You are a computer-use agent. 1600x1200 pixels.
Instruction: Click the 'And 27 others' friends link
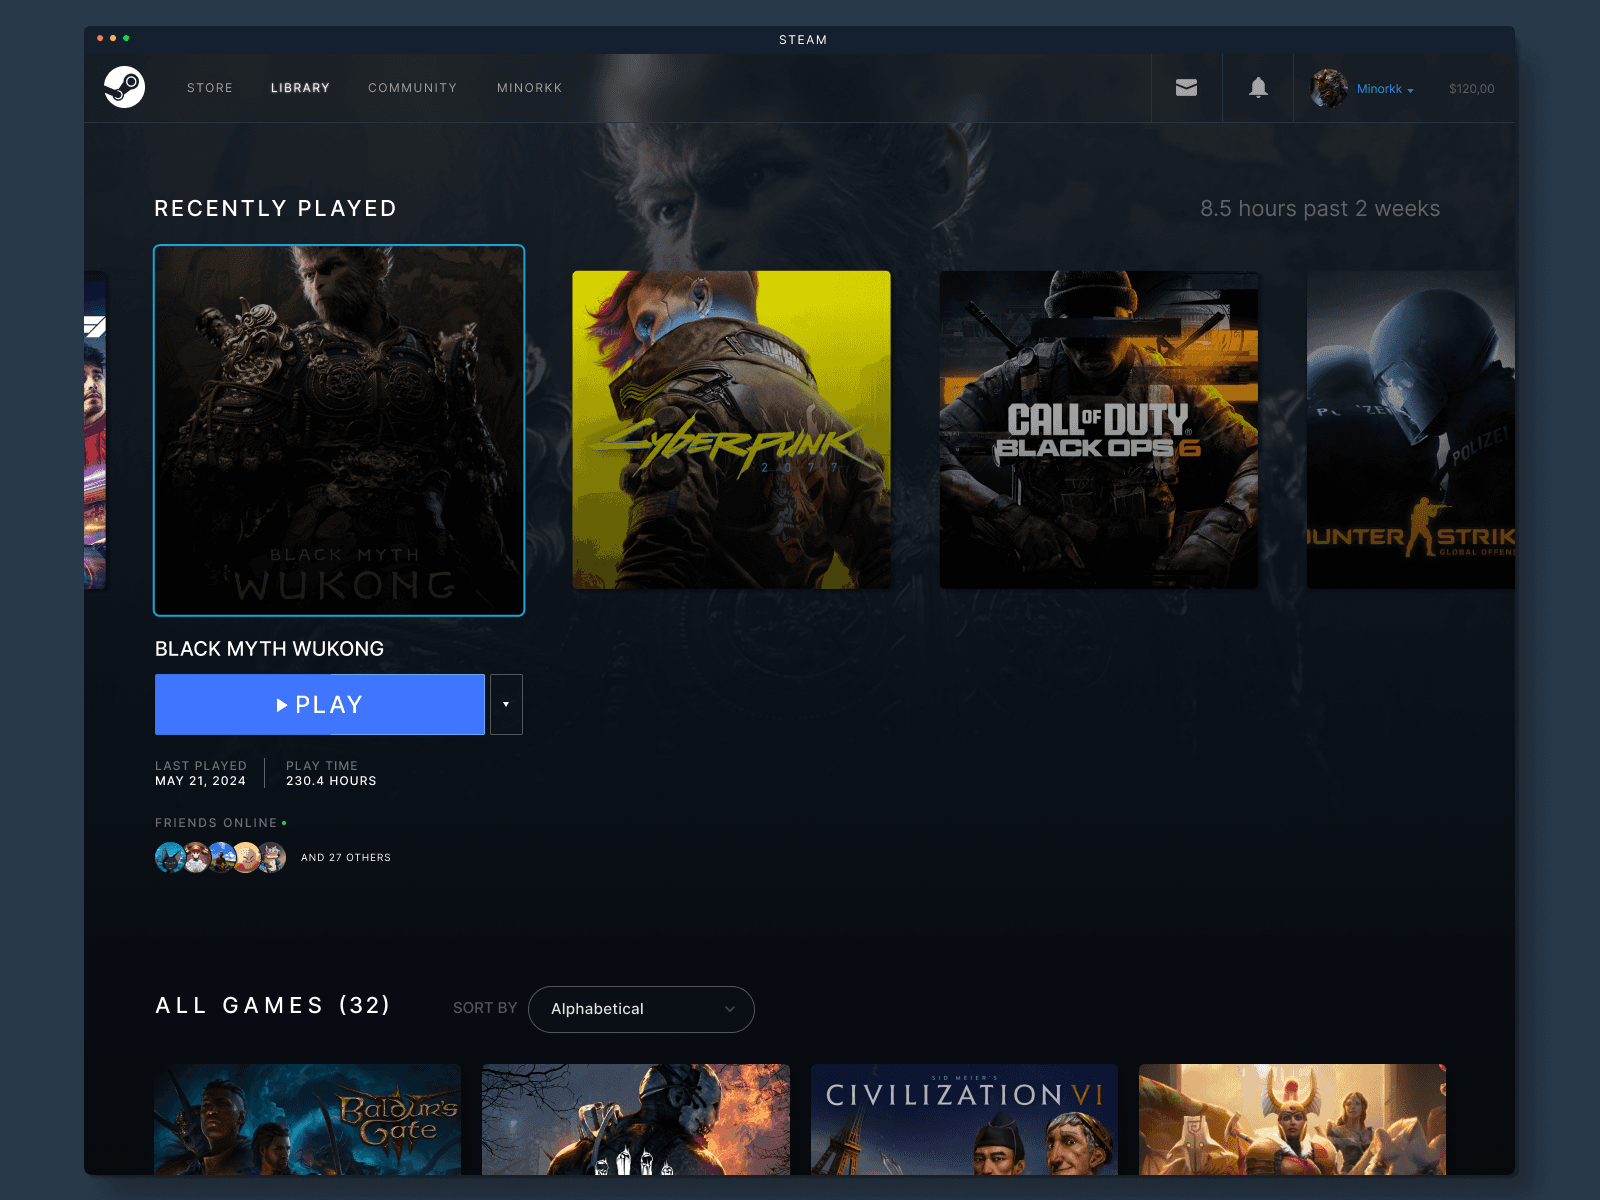point(346,857)
